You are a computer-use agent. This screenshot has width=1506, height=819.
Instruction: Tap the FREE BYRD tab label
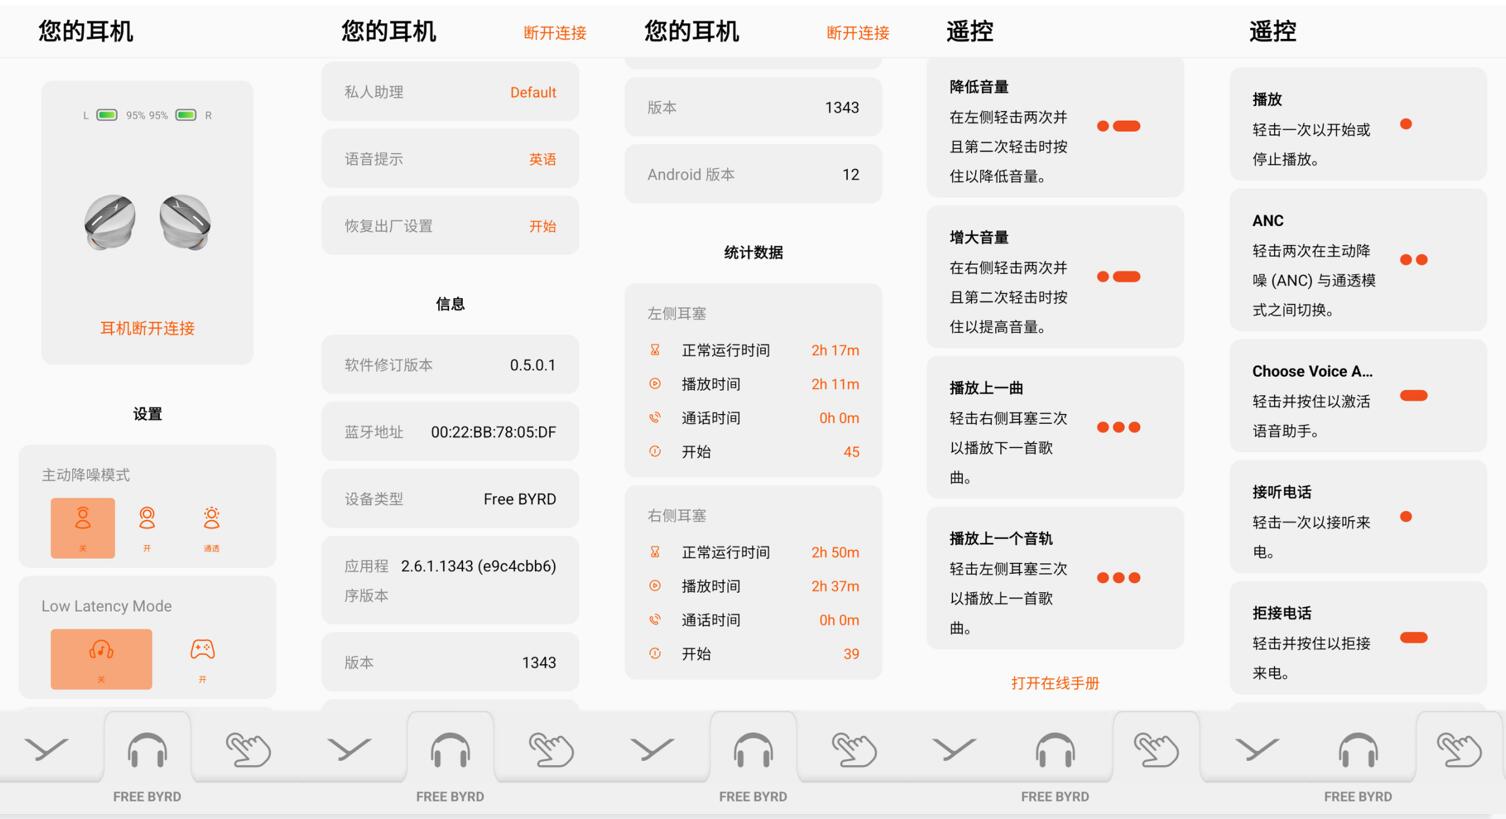click(x=146, y=796)
